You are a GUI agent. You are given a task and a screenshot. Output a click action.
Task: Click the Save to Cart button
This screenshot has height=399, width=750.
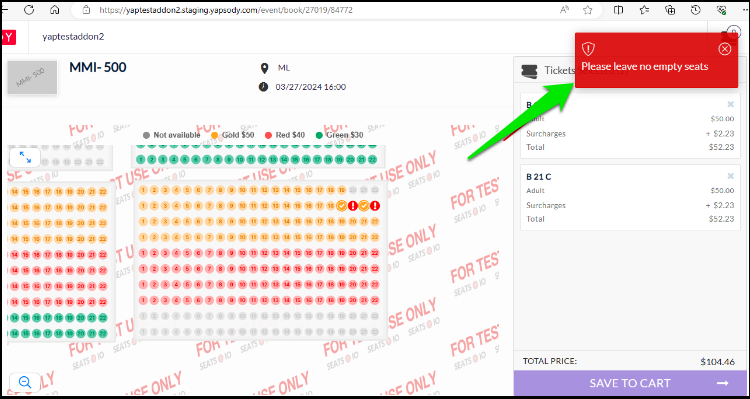point(631,383)
